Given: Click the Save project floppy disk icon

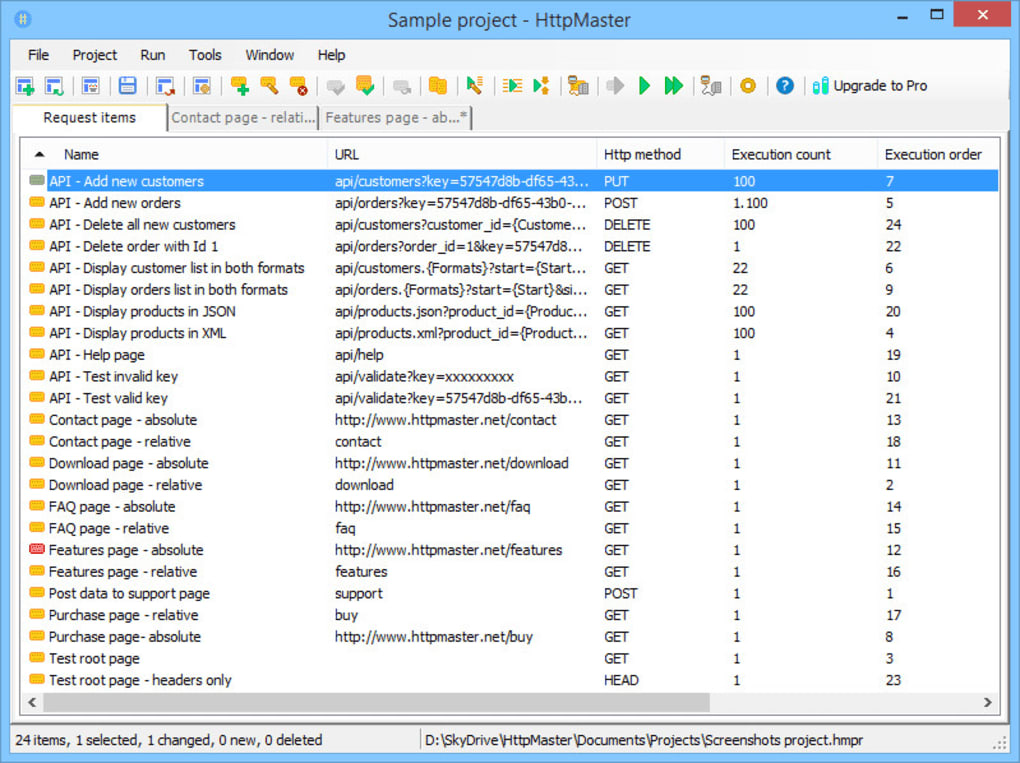Looking at the screenshot, I should pyautogui.click(x=128, y=86).
